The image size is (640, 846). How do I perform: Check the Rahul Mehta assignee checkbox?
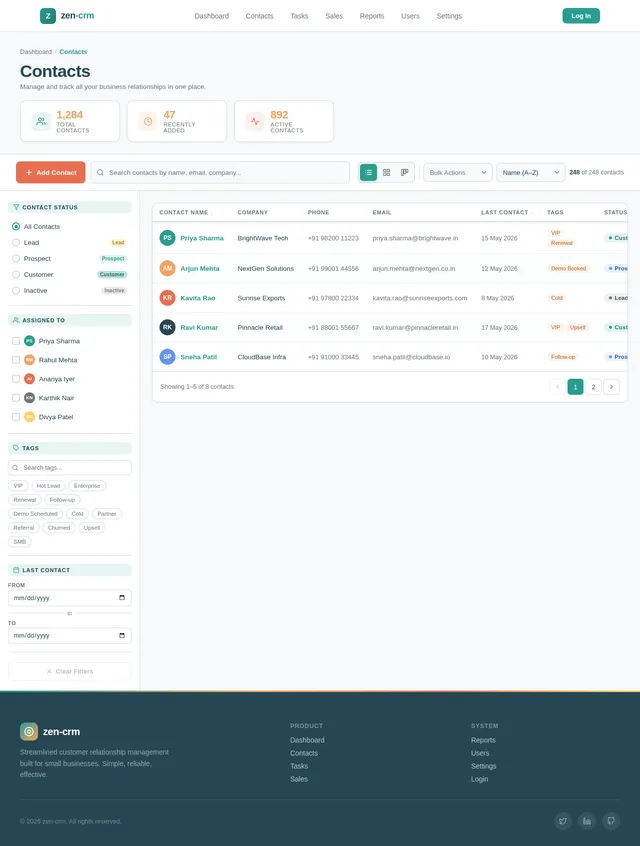click(x=16, y=360)
